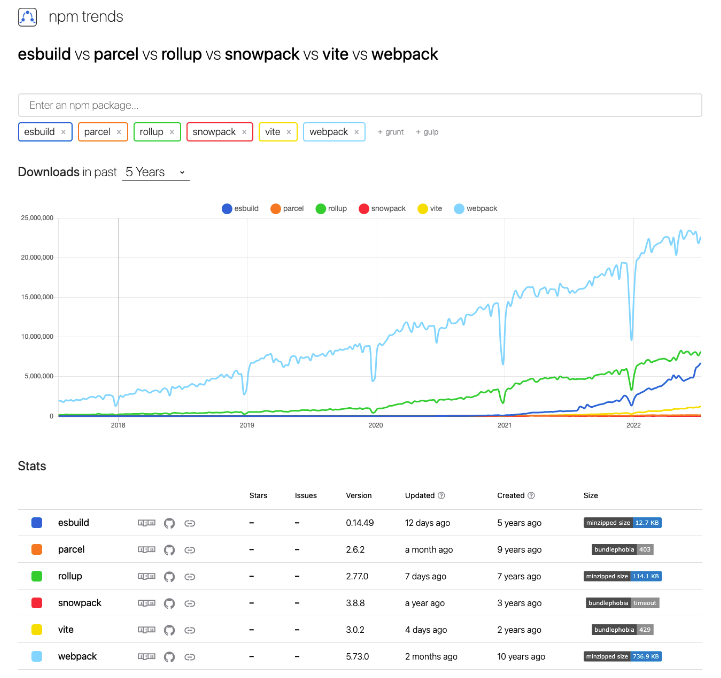Remove esbuild tag with its x

click(63, 132)
